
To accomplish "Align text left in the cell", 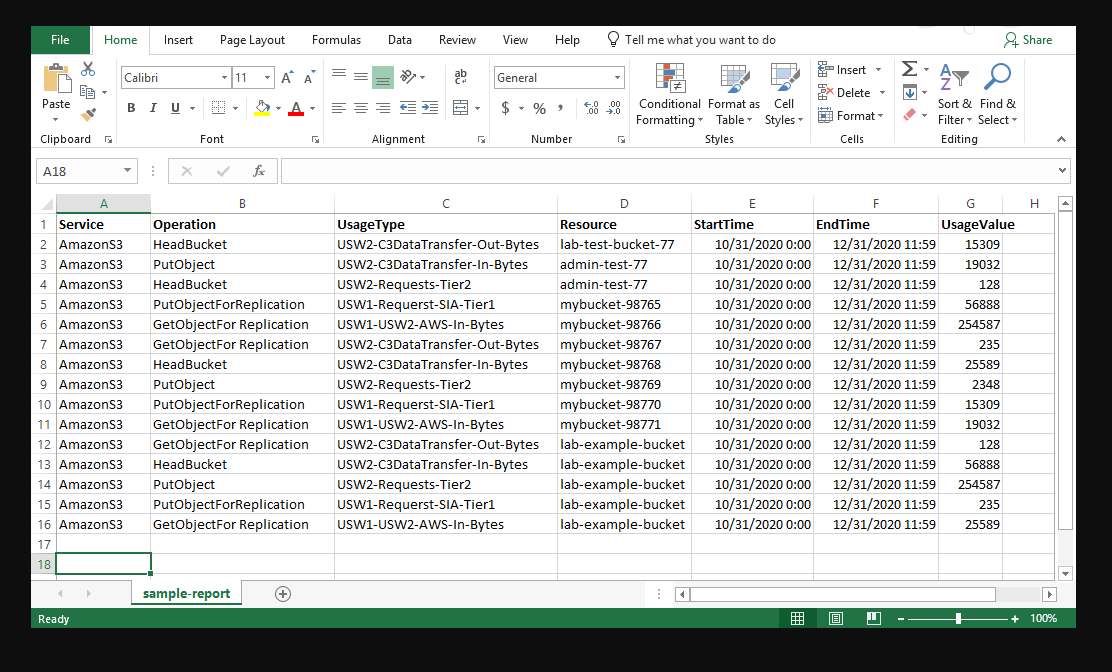I will coord(339,108).
